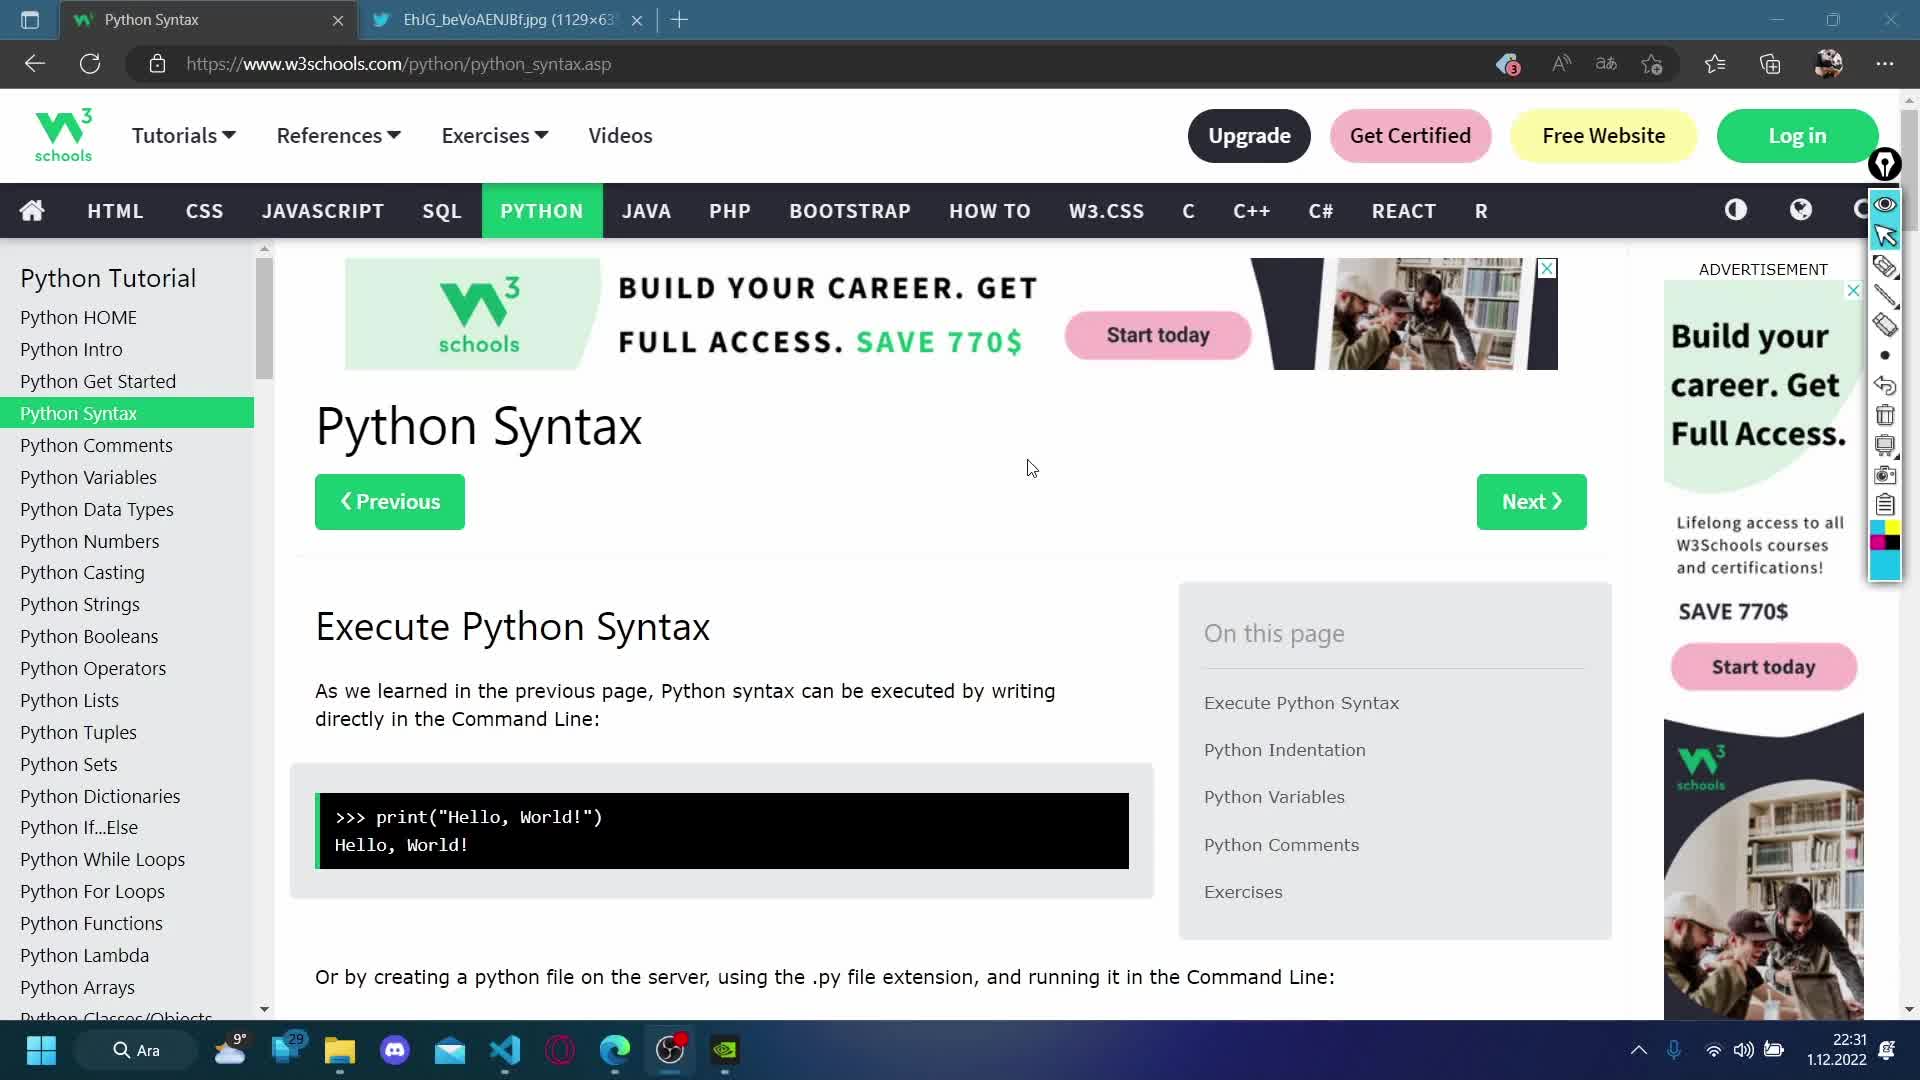Viewport: 1920px width, 1080px height.
Task: Expand the References dropdown
Action: click(x=339, y=135)
